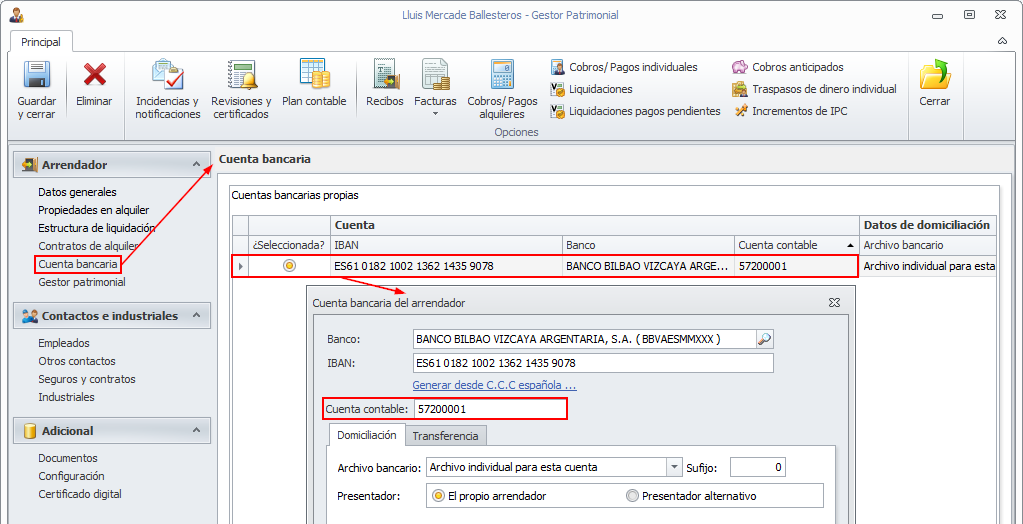Open Traspasos de dinero individual
The width and height of the screenshot is (1023, 524).
(x=814, y=89)
